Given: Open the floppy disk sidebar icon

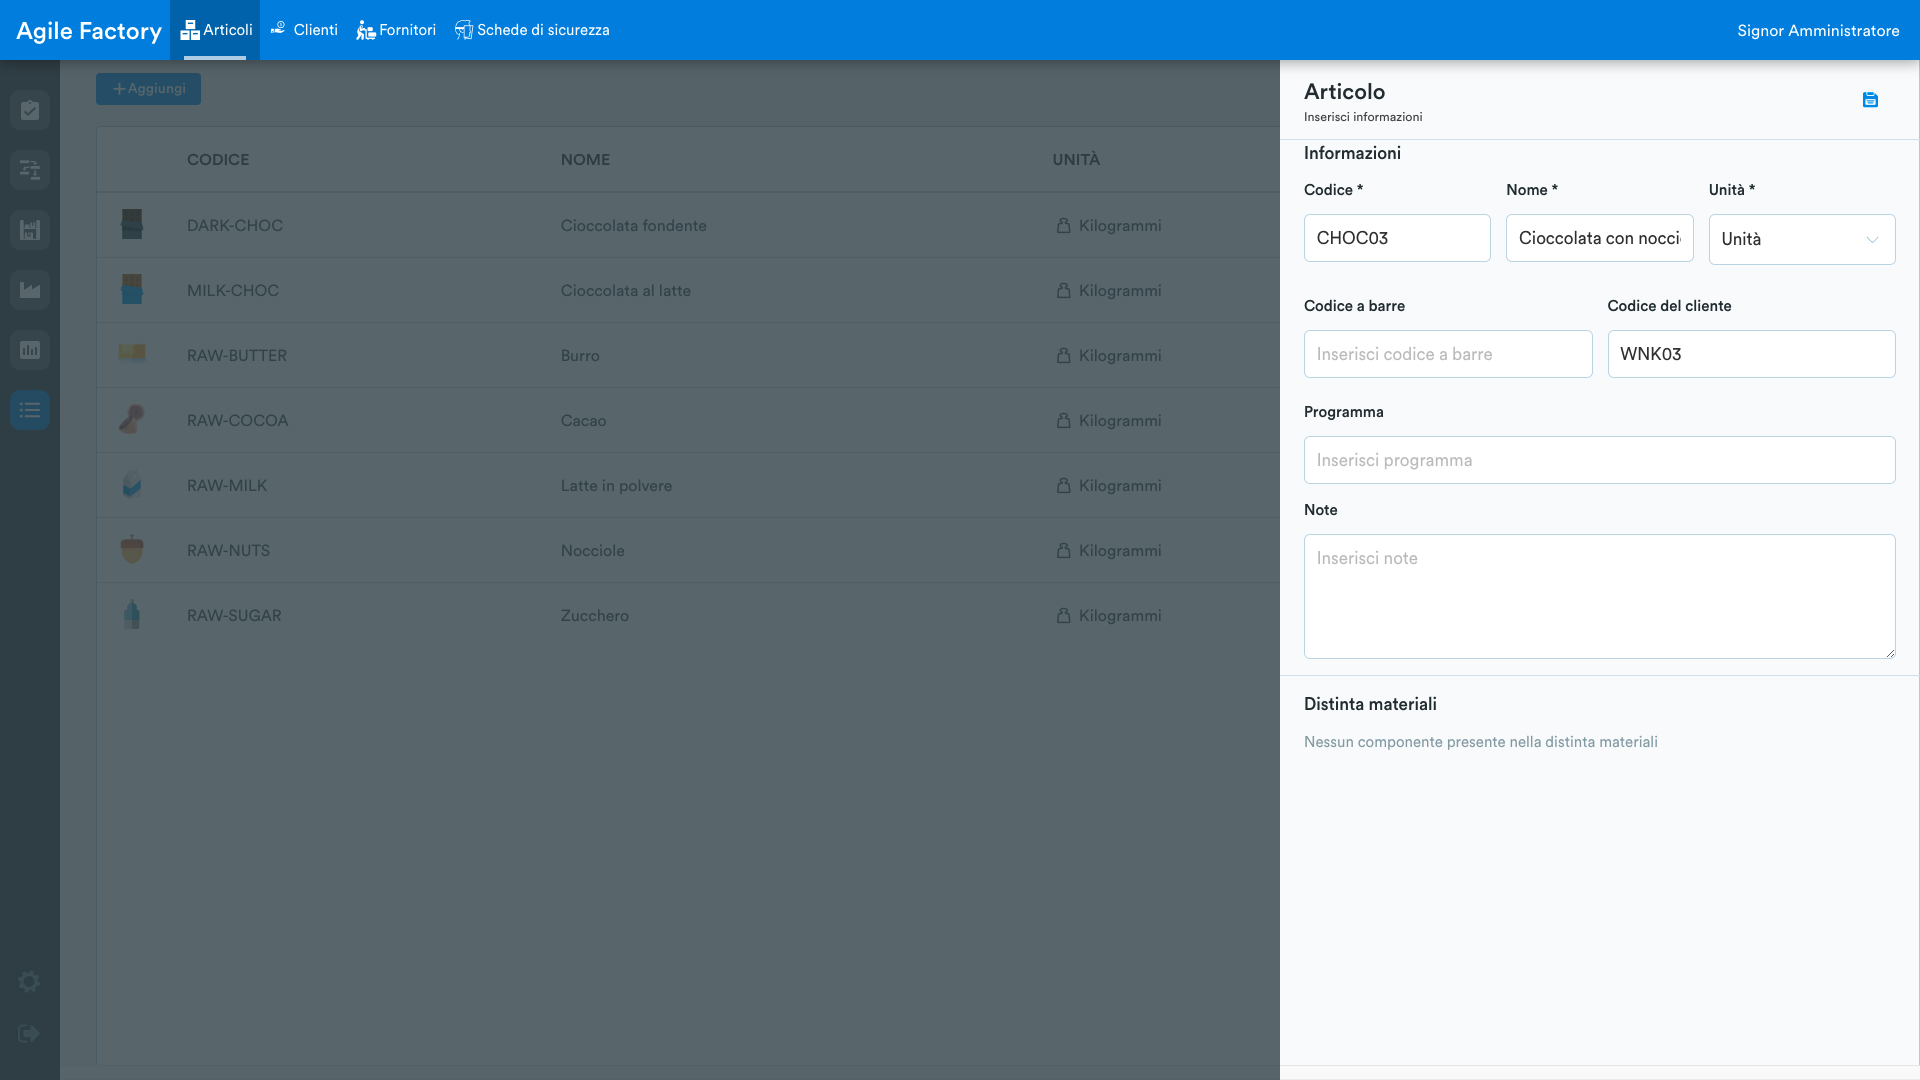Looking at the screenshot, I should click(30, 230).
